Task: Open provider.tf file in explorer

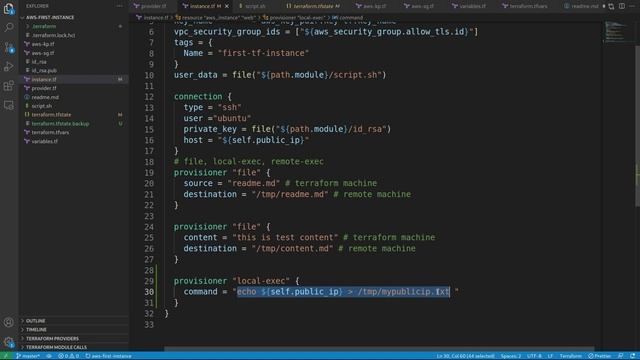Action: pyautogui.click(x=74, y=88)
